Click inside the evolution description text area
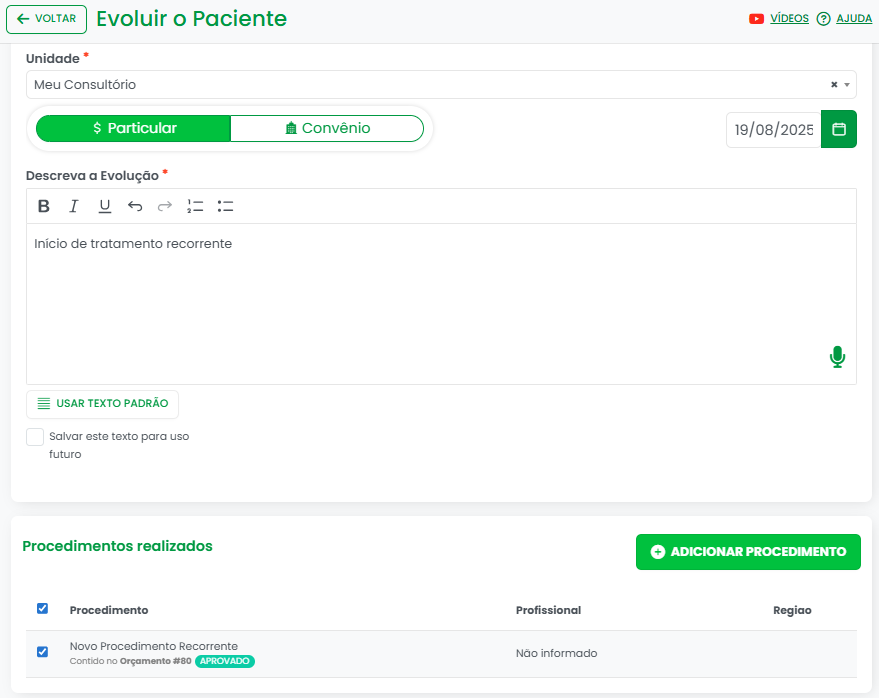879x698 pixels. 440,300
